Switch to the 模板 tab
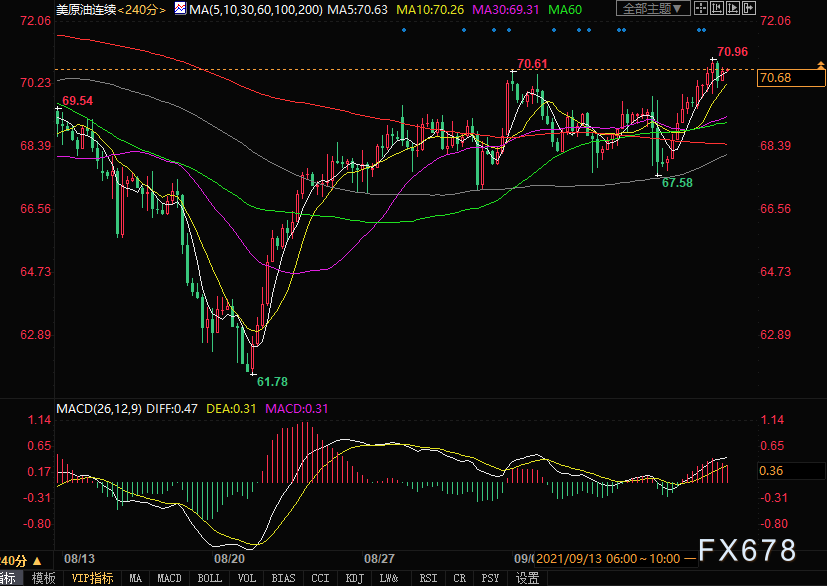 pos(43,578)
